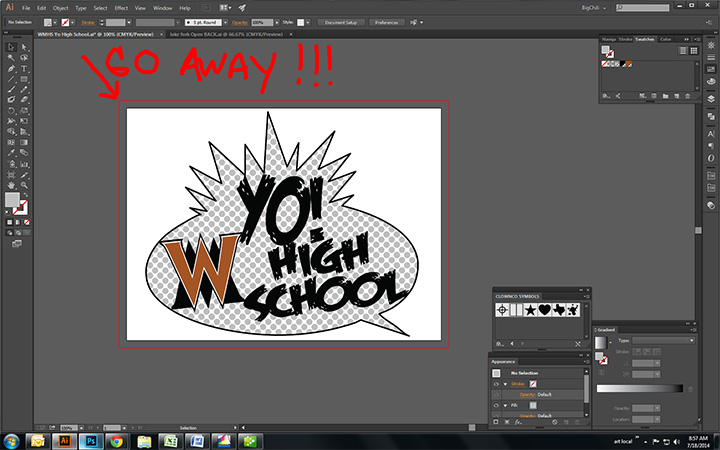Screen dimensions: 720x450
Task: Select the Artboard tool
Action: point(11,175)
